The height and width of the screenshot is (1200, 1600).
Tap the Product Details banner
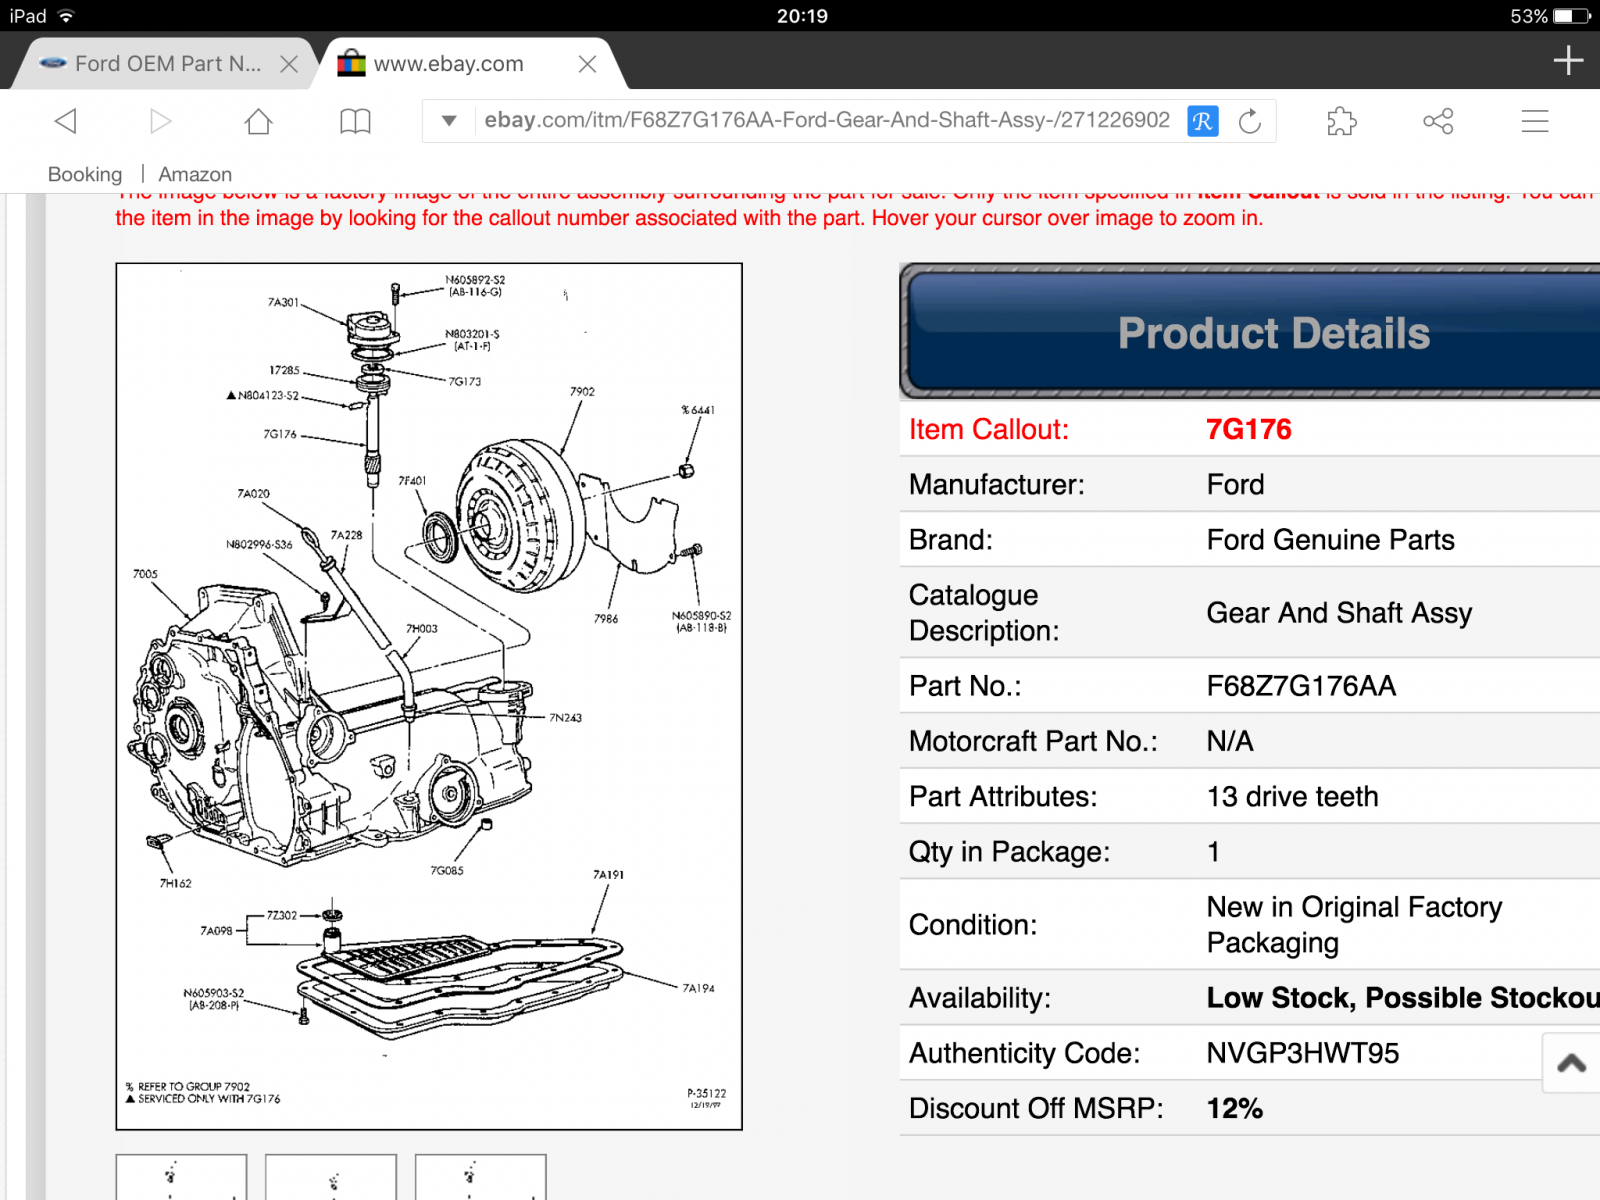1250,332
